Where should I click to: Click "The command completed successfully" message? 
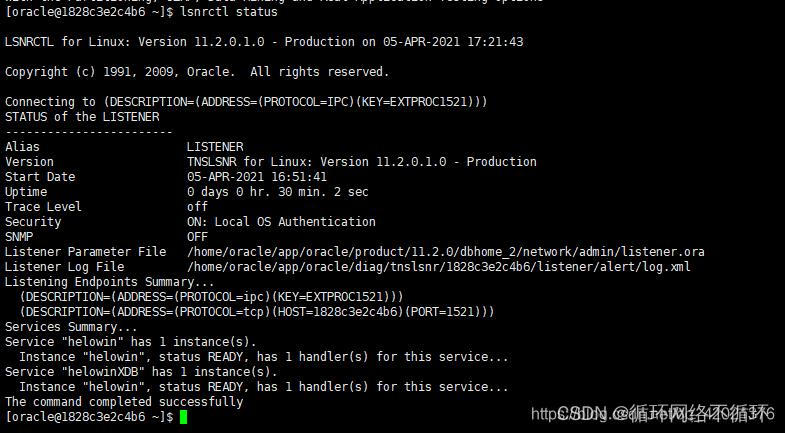click(124, 402)
